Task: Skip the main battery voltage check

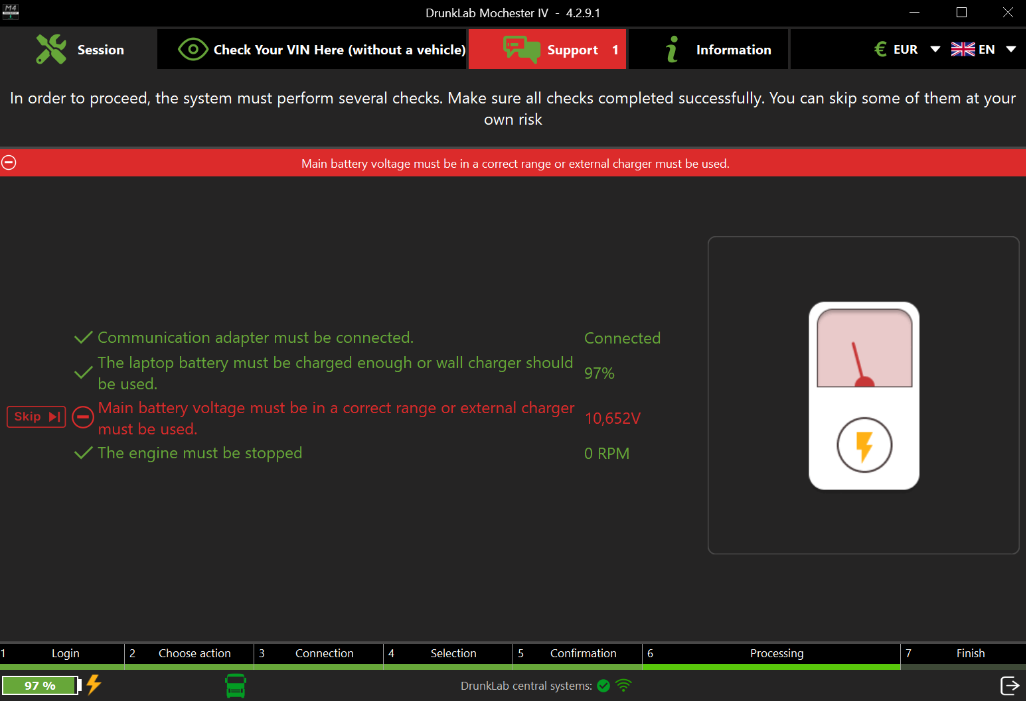Action: click(37, 417)
